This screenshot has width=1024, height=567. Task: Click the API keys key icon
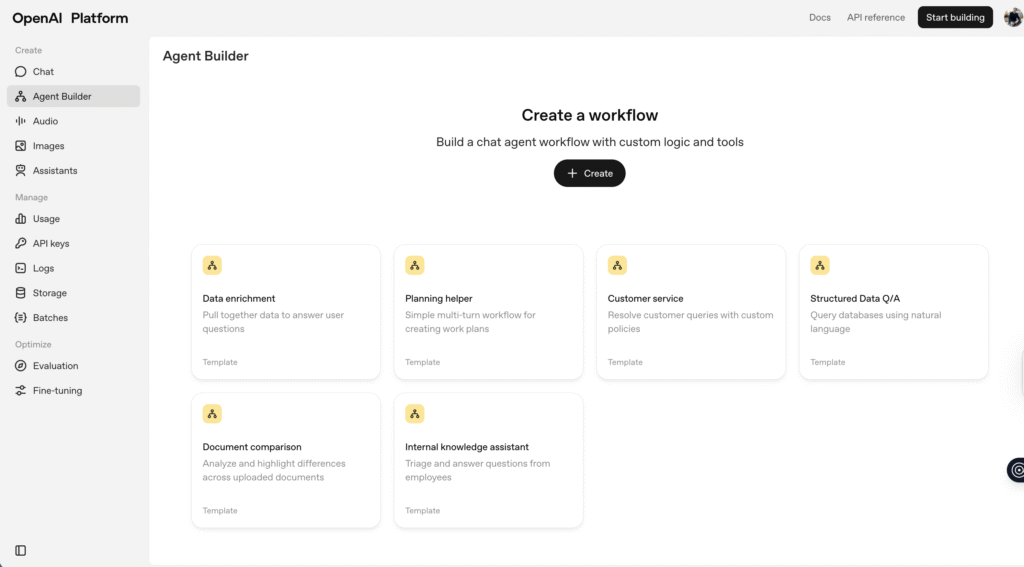click(21, 244)
